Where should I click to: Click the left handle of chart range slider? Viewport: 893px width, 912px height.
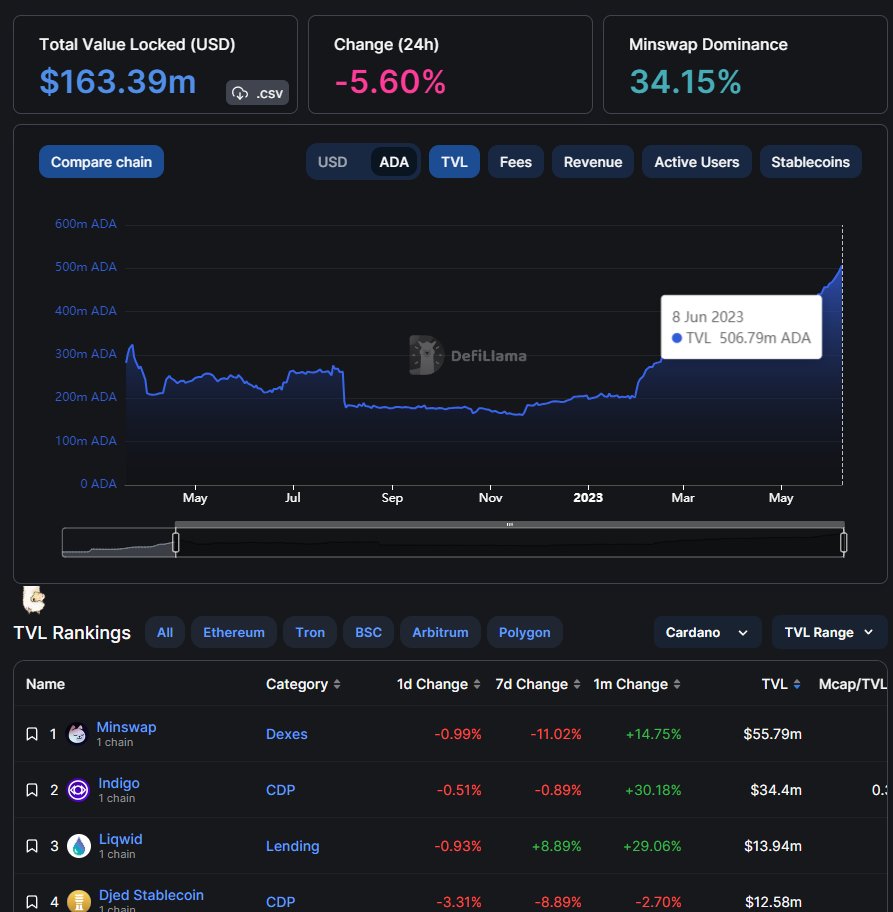coord(176,542)
